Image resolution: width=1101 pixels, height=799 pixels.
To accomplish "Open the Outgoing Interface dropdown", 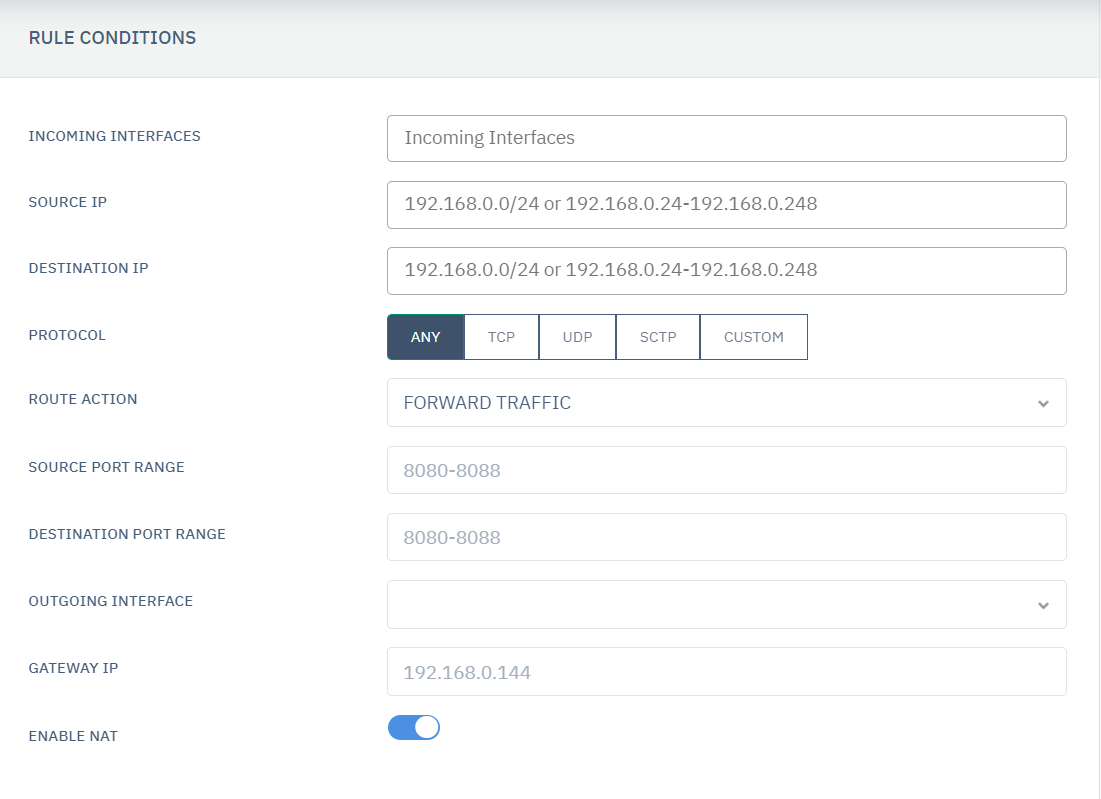I will [x=727, y=605].
